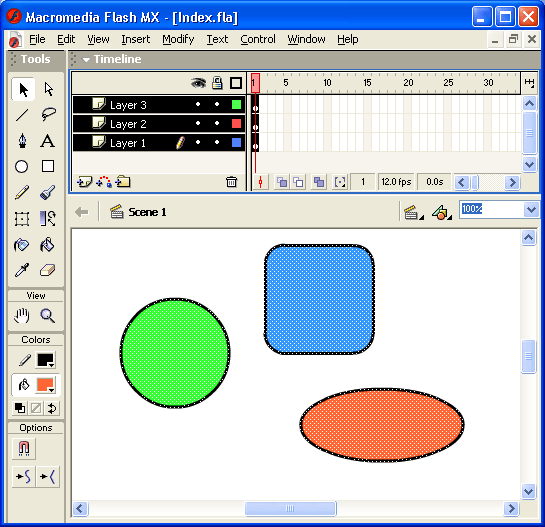Click the Insert Layer icon
The width and height of the screenshot is (545, 527).
(x=84, y=181)
